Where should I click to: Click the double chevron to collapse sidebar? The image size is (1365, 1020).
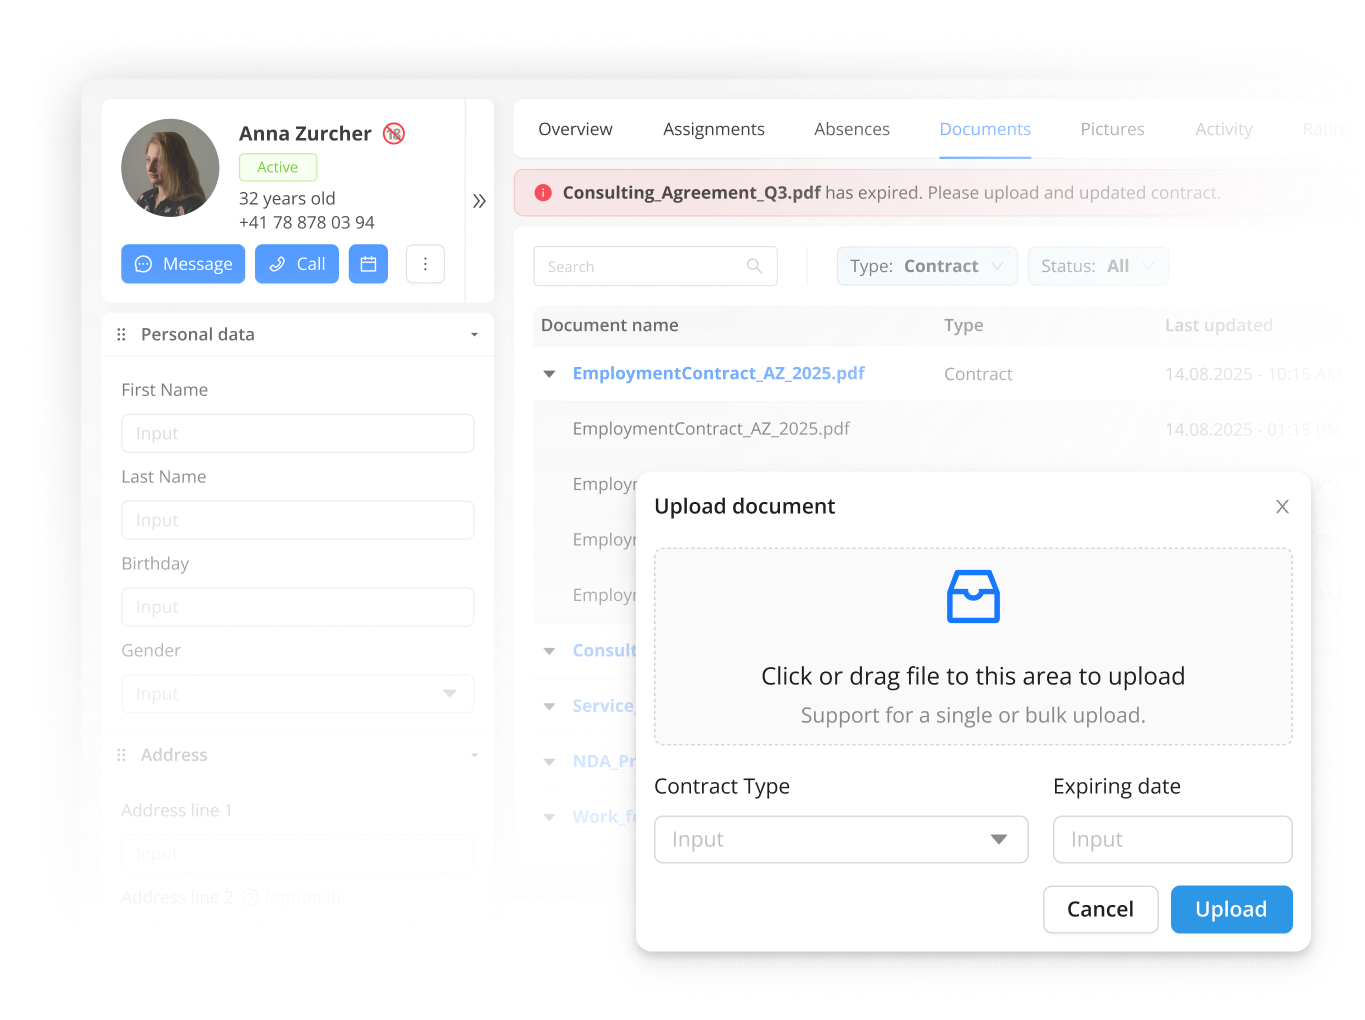tap(479, 201)
